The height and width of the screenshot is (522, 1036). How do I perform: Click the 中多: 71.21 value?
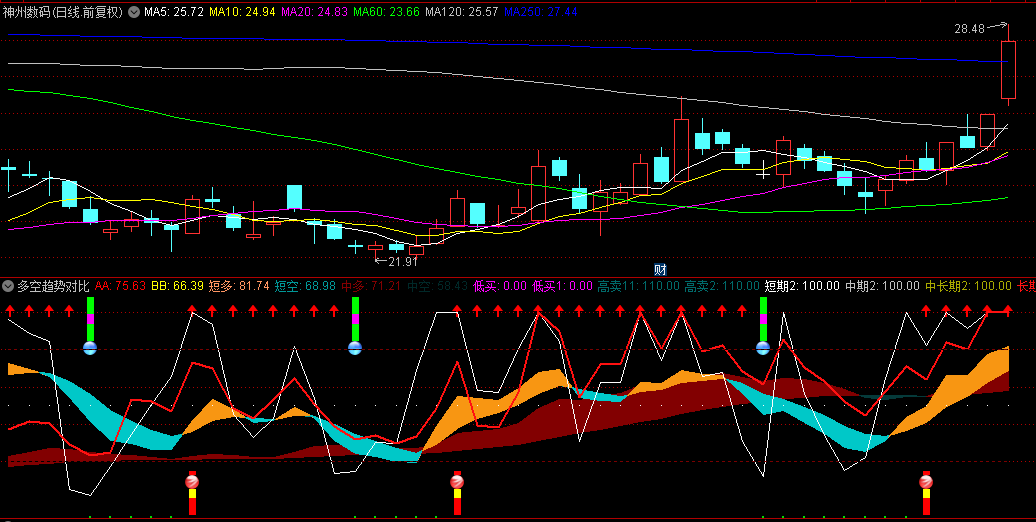[371, 286]
